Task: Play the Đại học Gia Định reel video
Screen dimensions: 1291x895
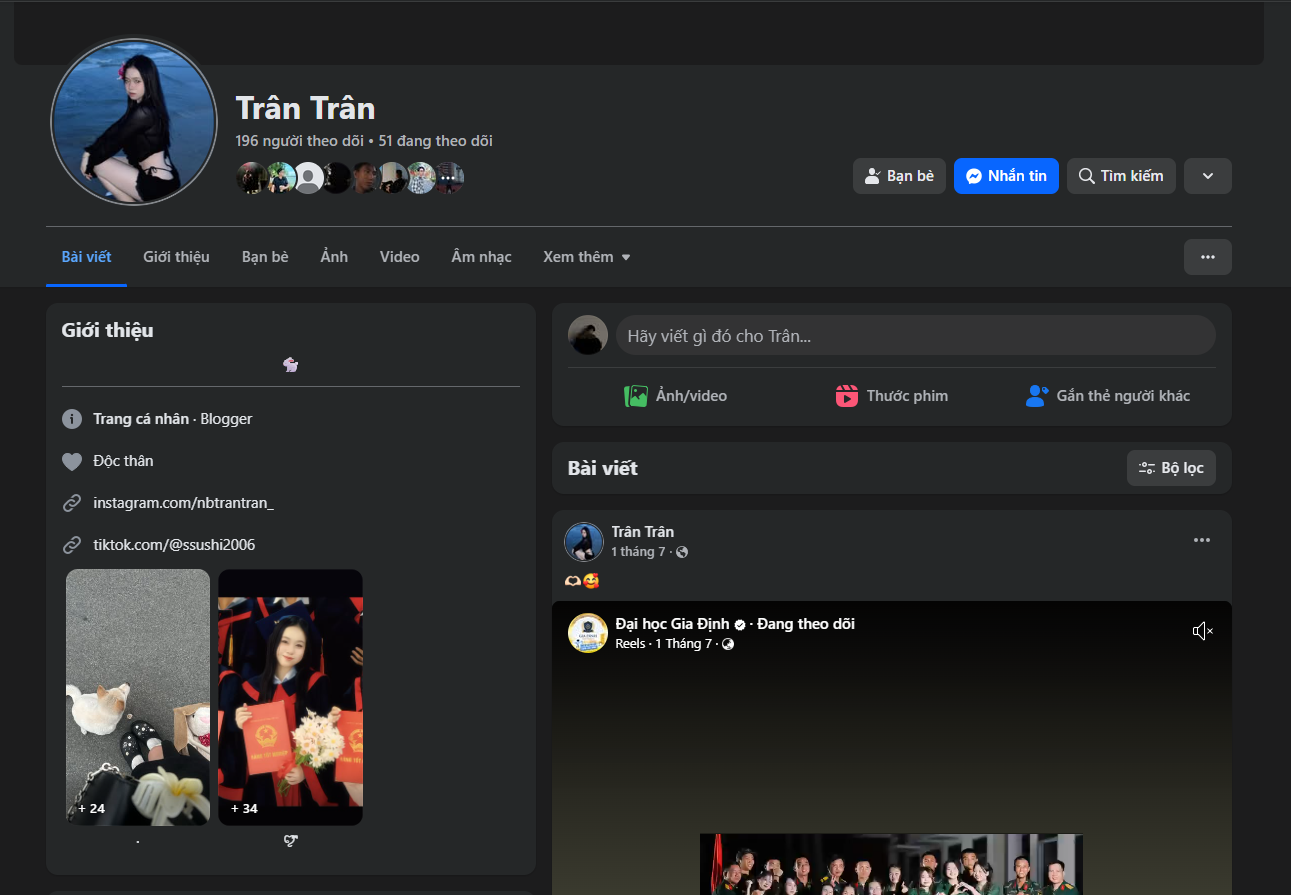Action: click(892, 748)
